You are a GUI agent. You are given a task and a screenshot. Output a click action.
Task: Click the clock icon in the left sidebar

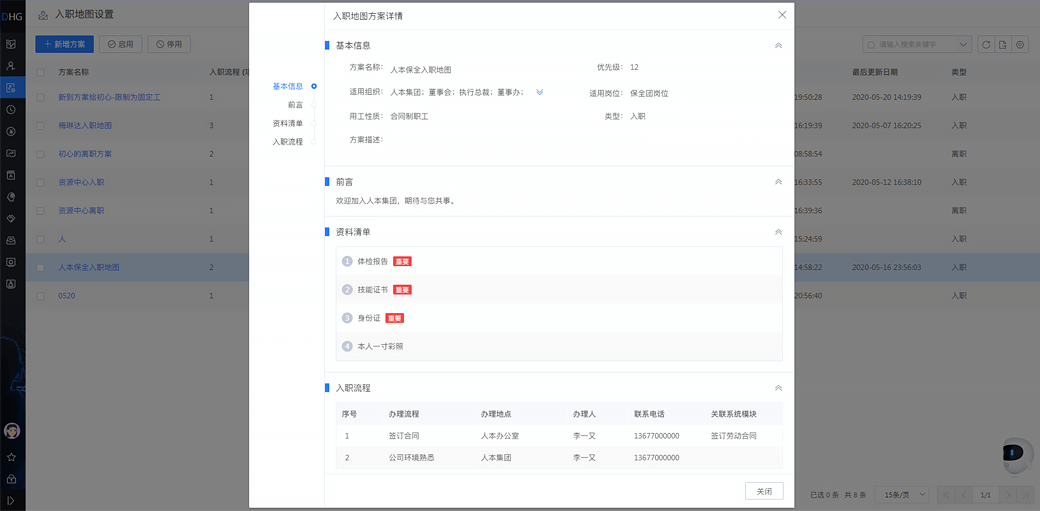tap(11, 109)
